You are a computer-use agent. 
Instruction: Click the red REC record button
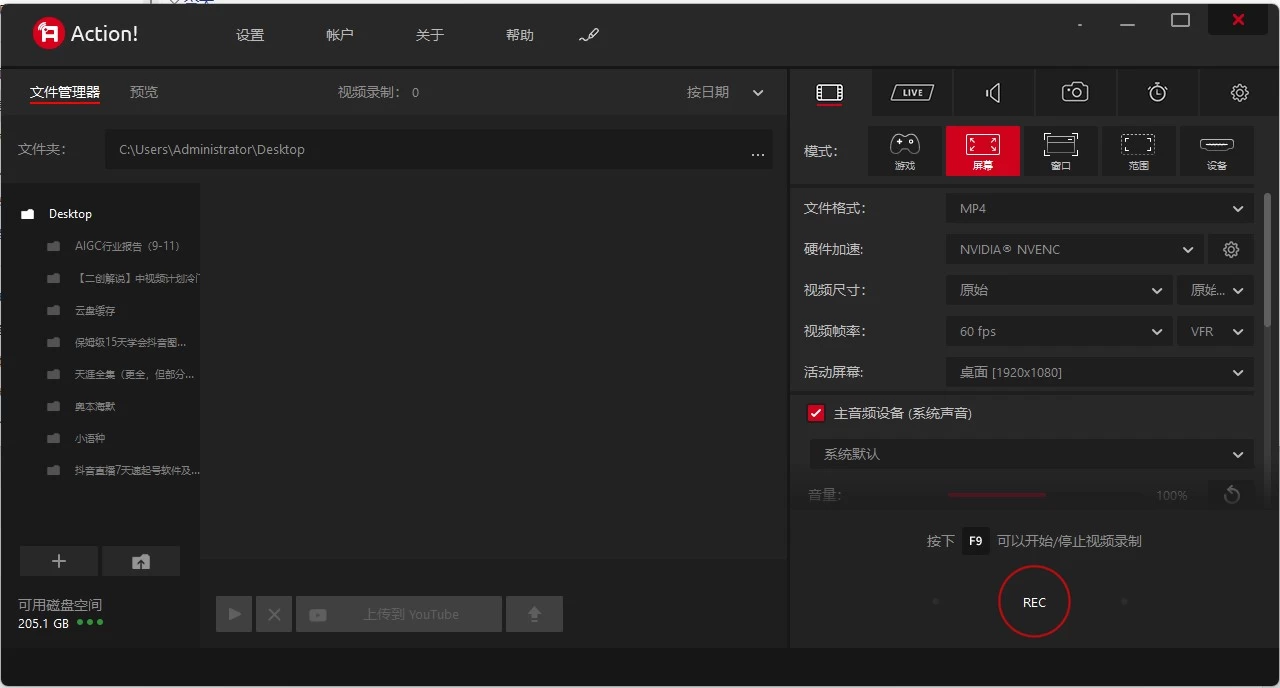[1034, 601]
